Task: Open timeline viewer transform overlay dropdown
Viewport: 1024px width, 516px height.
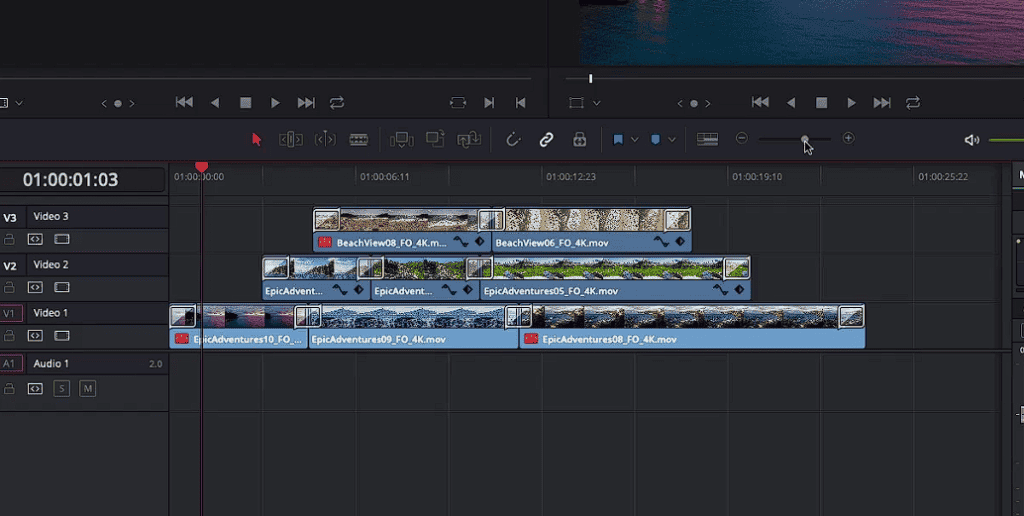Action: tap(596, 103)
